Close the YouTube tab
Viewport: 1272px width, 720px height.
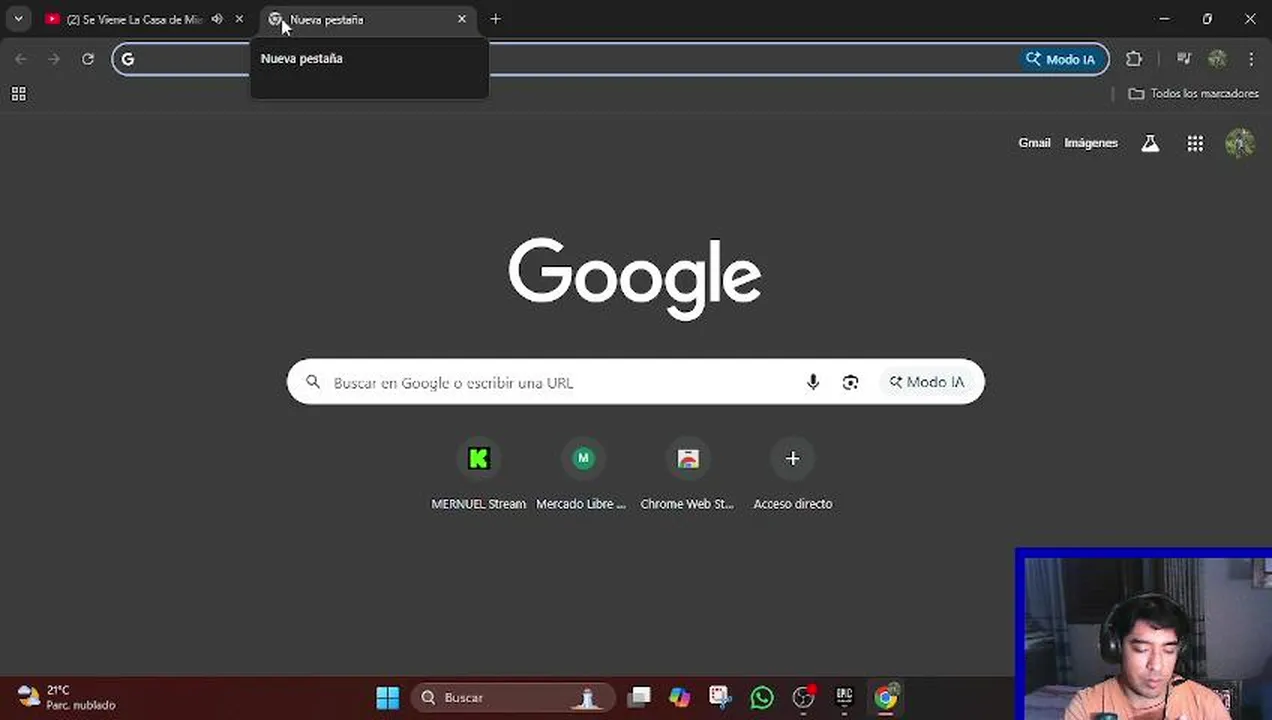click(239, 19)
